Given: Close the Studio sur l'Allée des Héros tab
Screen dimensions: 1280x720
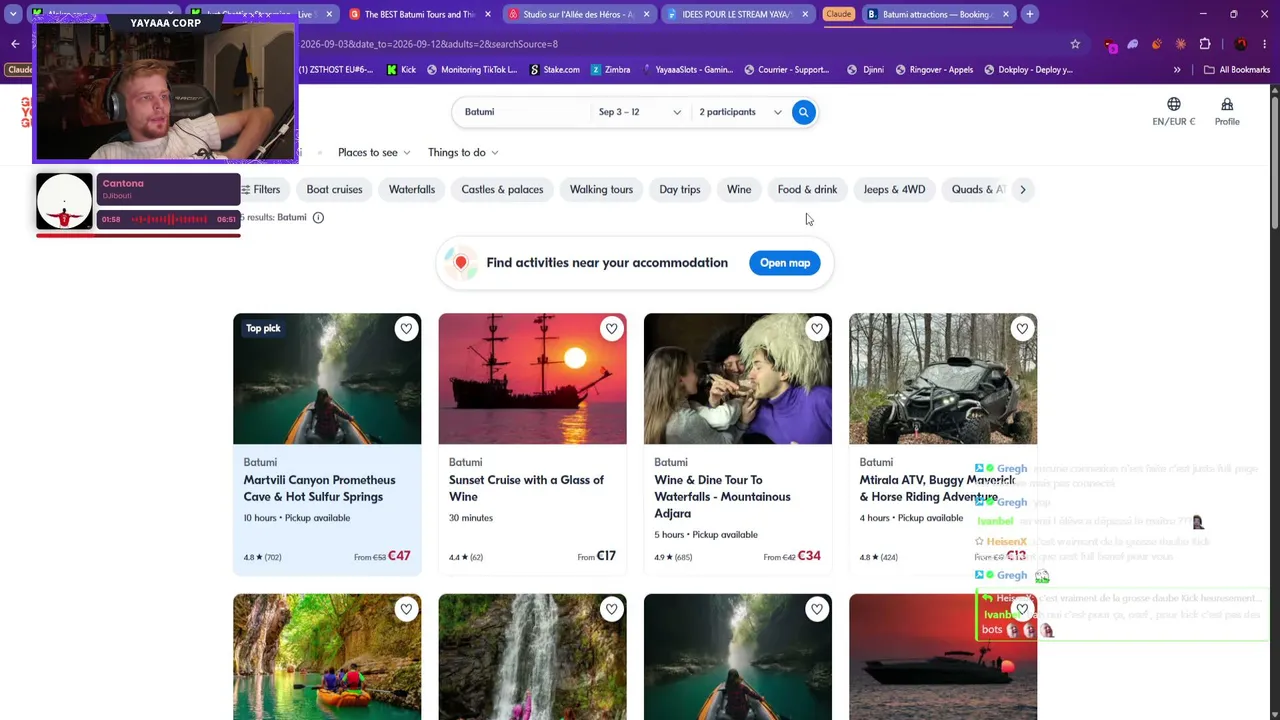Looking at the screenshot, I should (647, 14).
